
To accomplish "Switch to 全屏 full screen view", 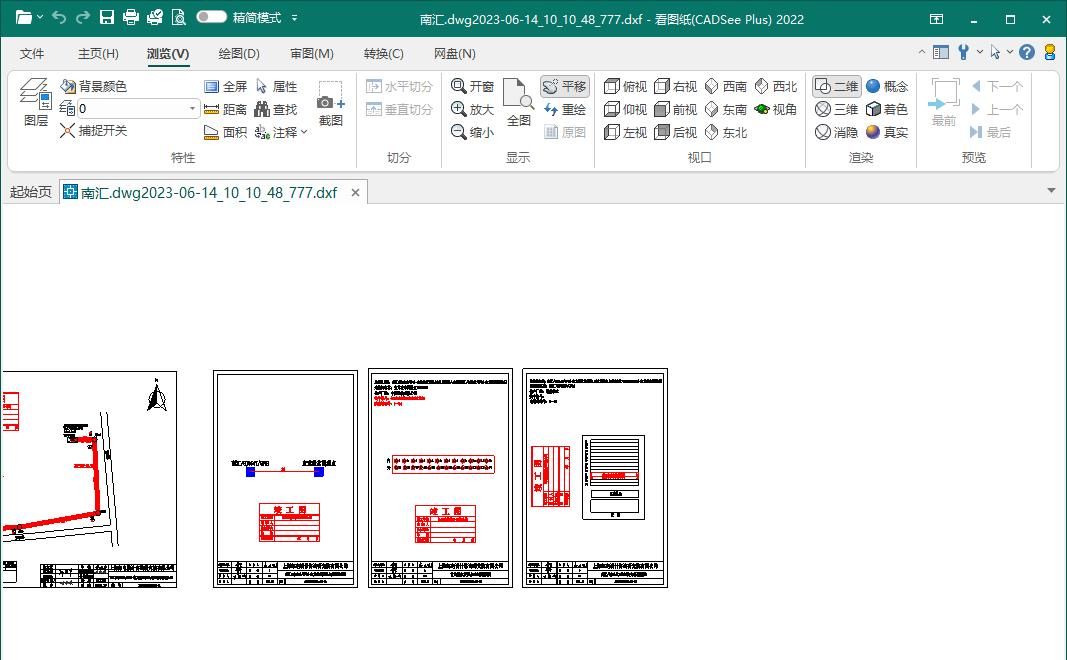I will point(225,86).
